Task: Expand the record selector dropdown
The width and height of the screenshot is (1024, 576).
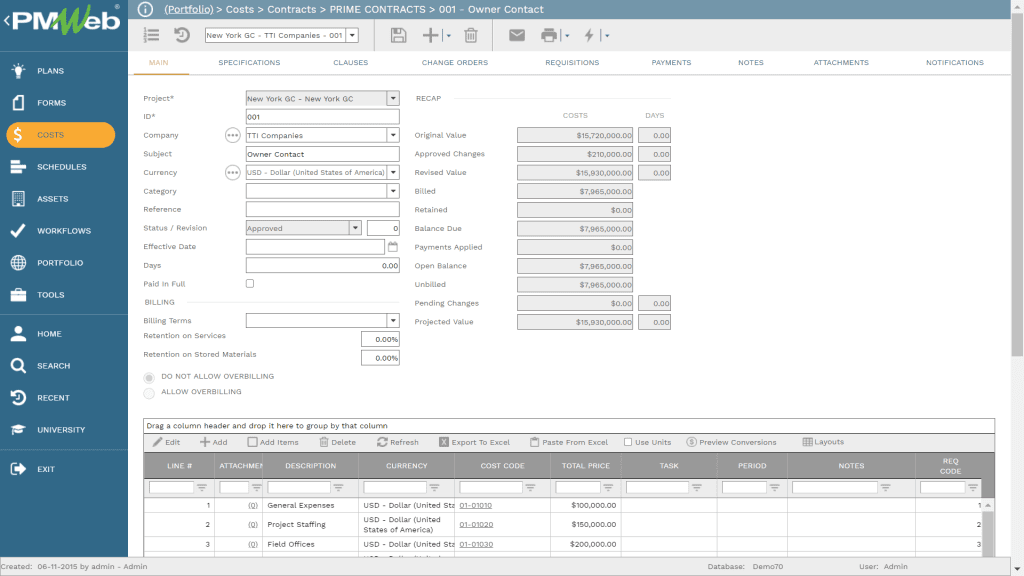Action: coord(352,35)
